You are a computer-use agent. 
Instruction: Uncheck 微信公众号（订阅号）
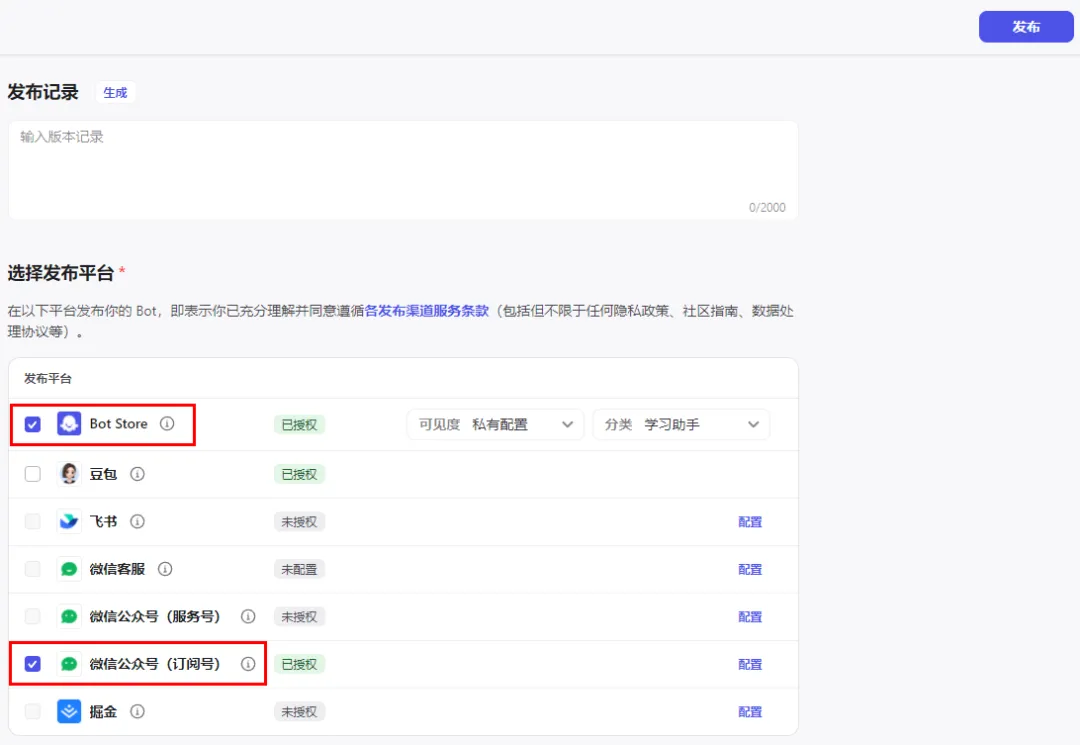pos(32,663)
